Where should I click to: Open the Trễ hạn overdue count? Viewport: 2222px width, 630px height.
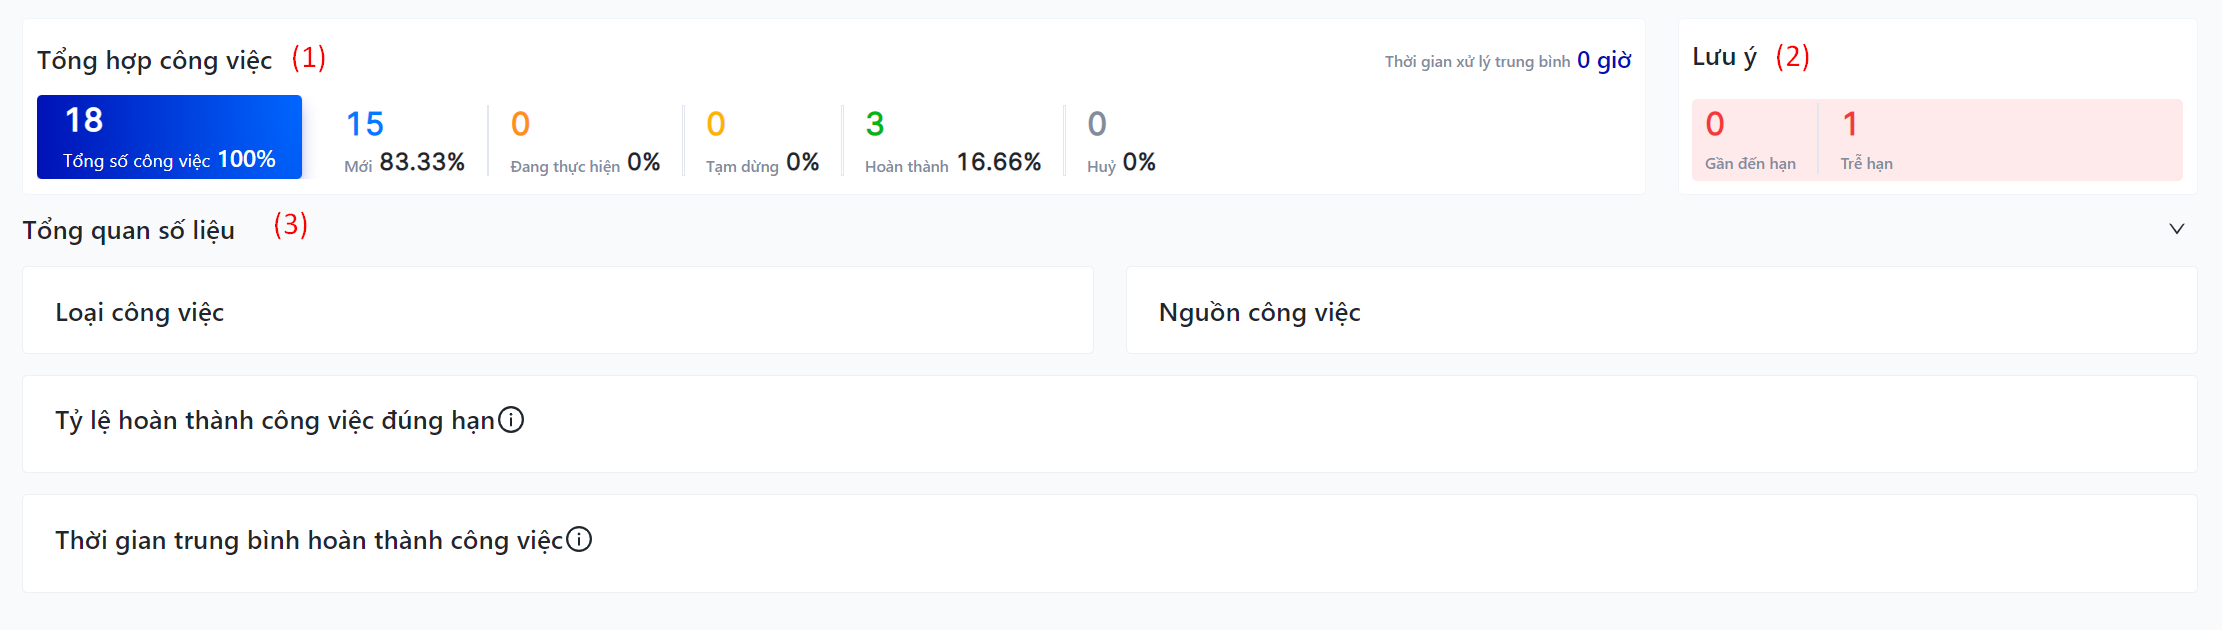1866,140
